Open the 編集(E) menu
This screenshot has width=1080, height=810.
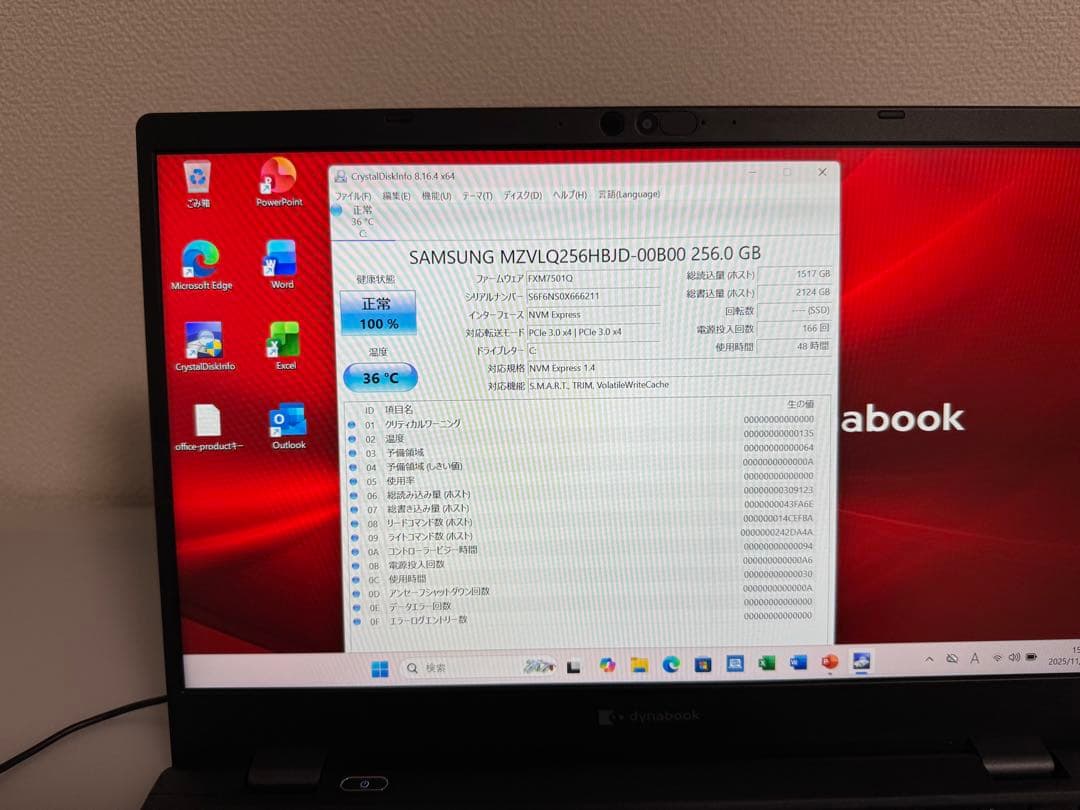click(396, 196)
